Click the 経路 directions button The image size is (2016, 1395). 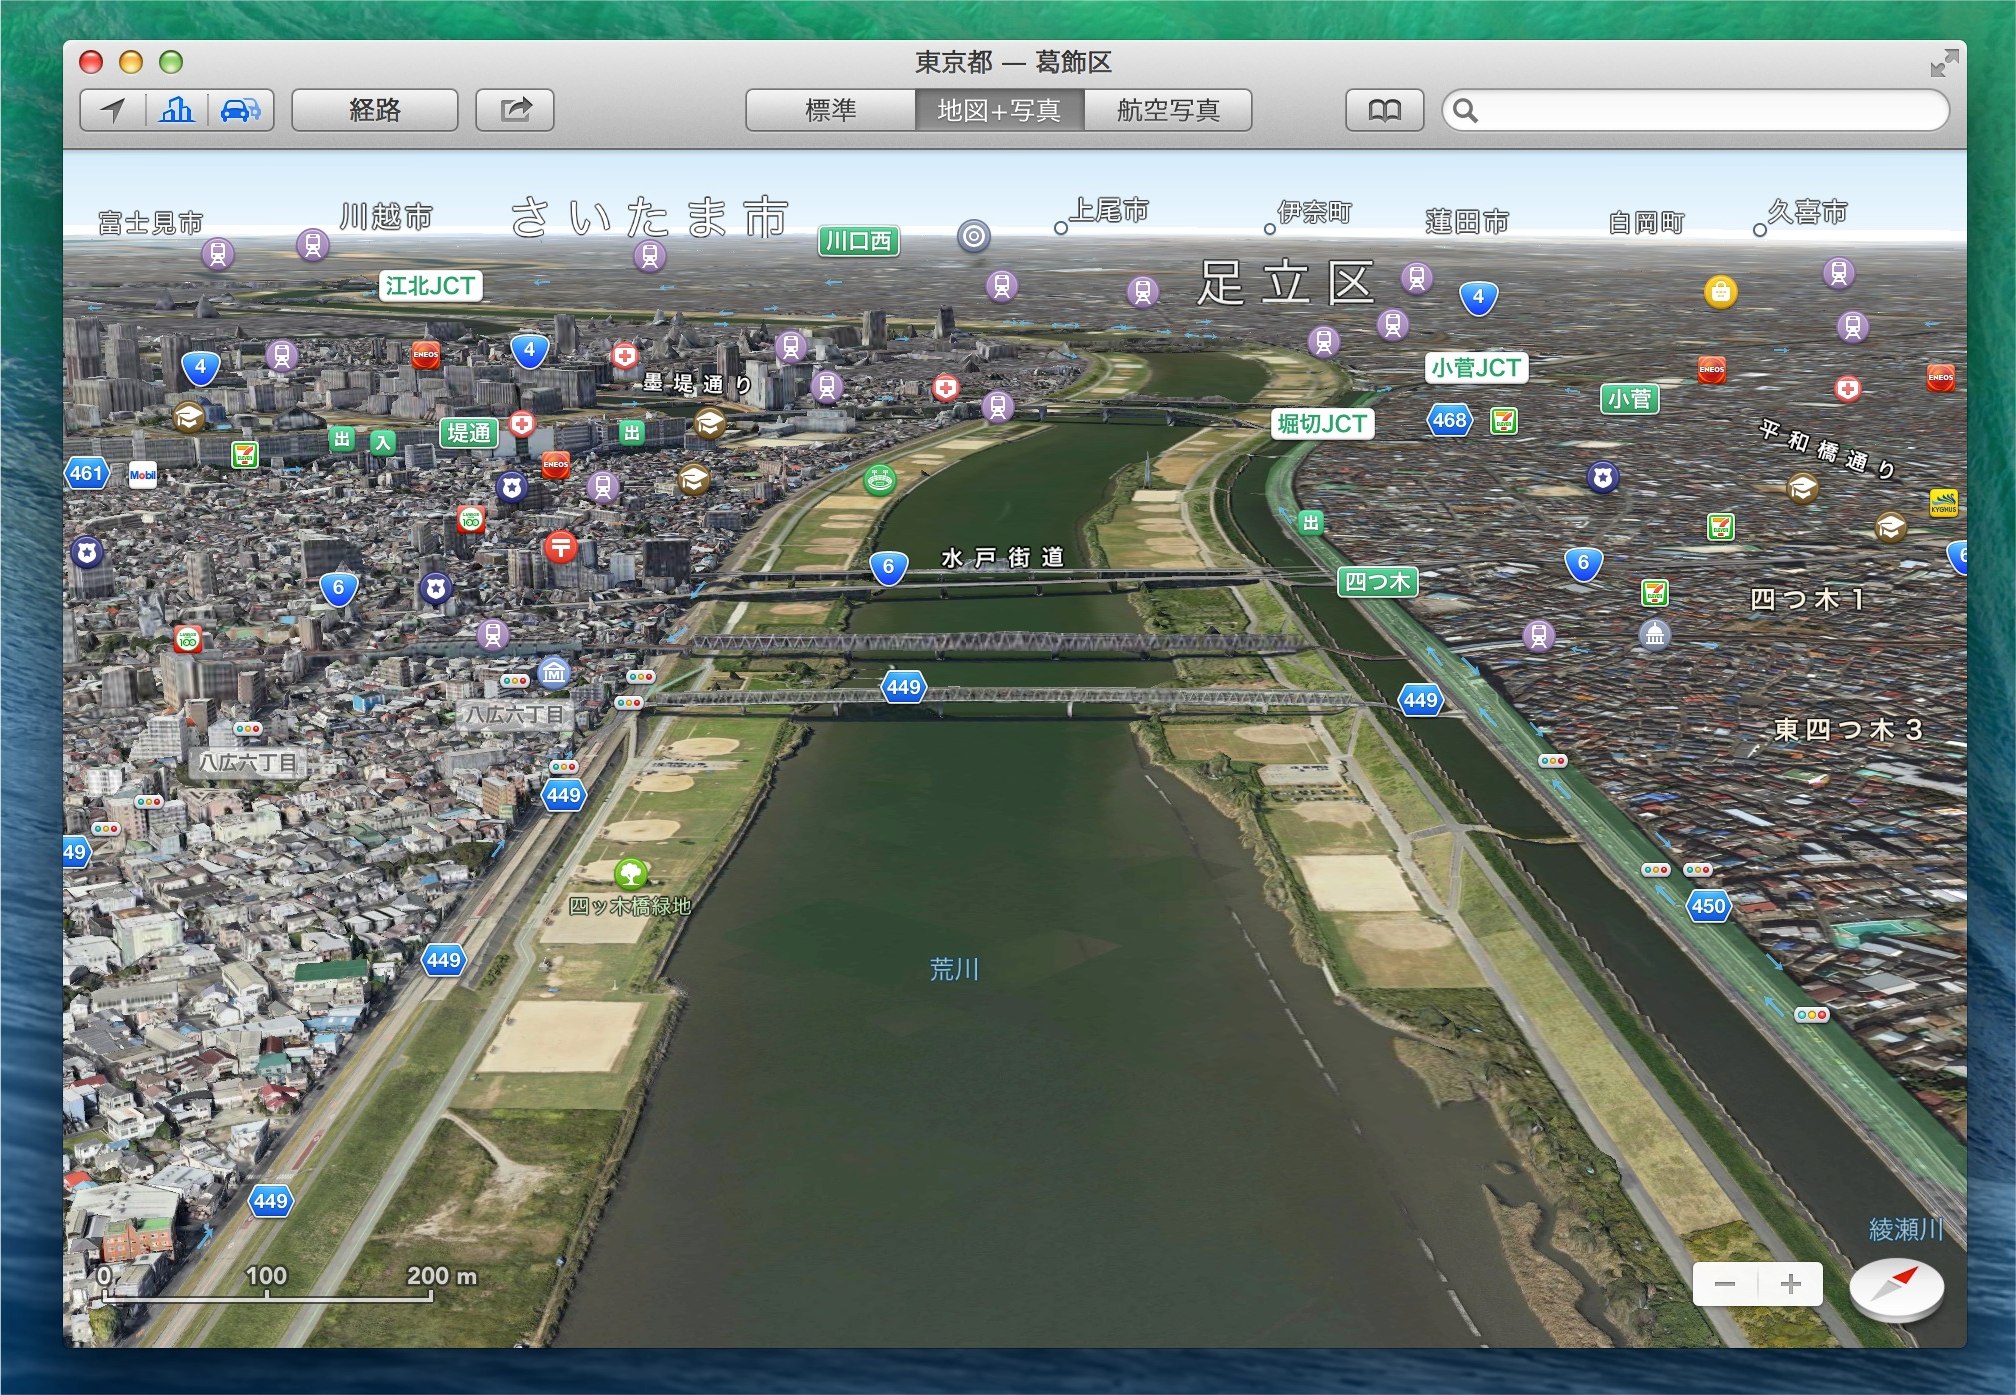[x=375, y=110]
